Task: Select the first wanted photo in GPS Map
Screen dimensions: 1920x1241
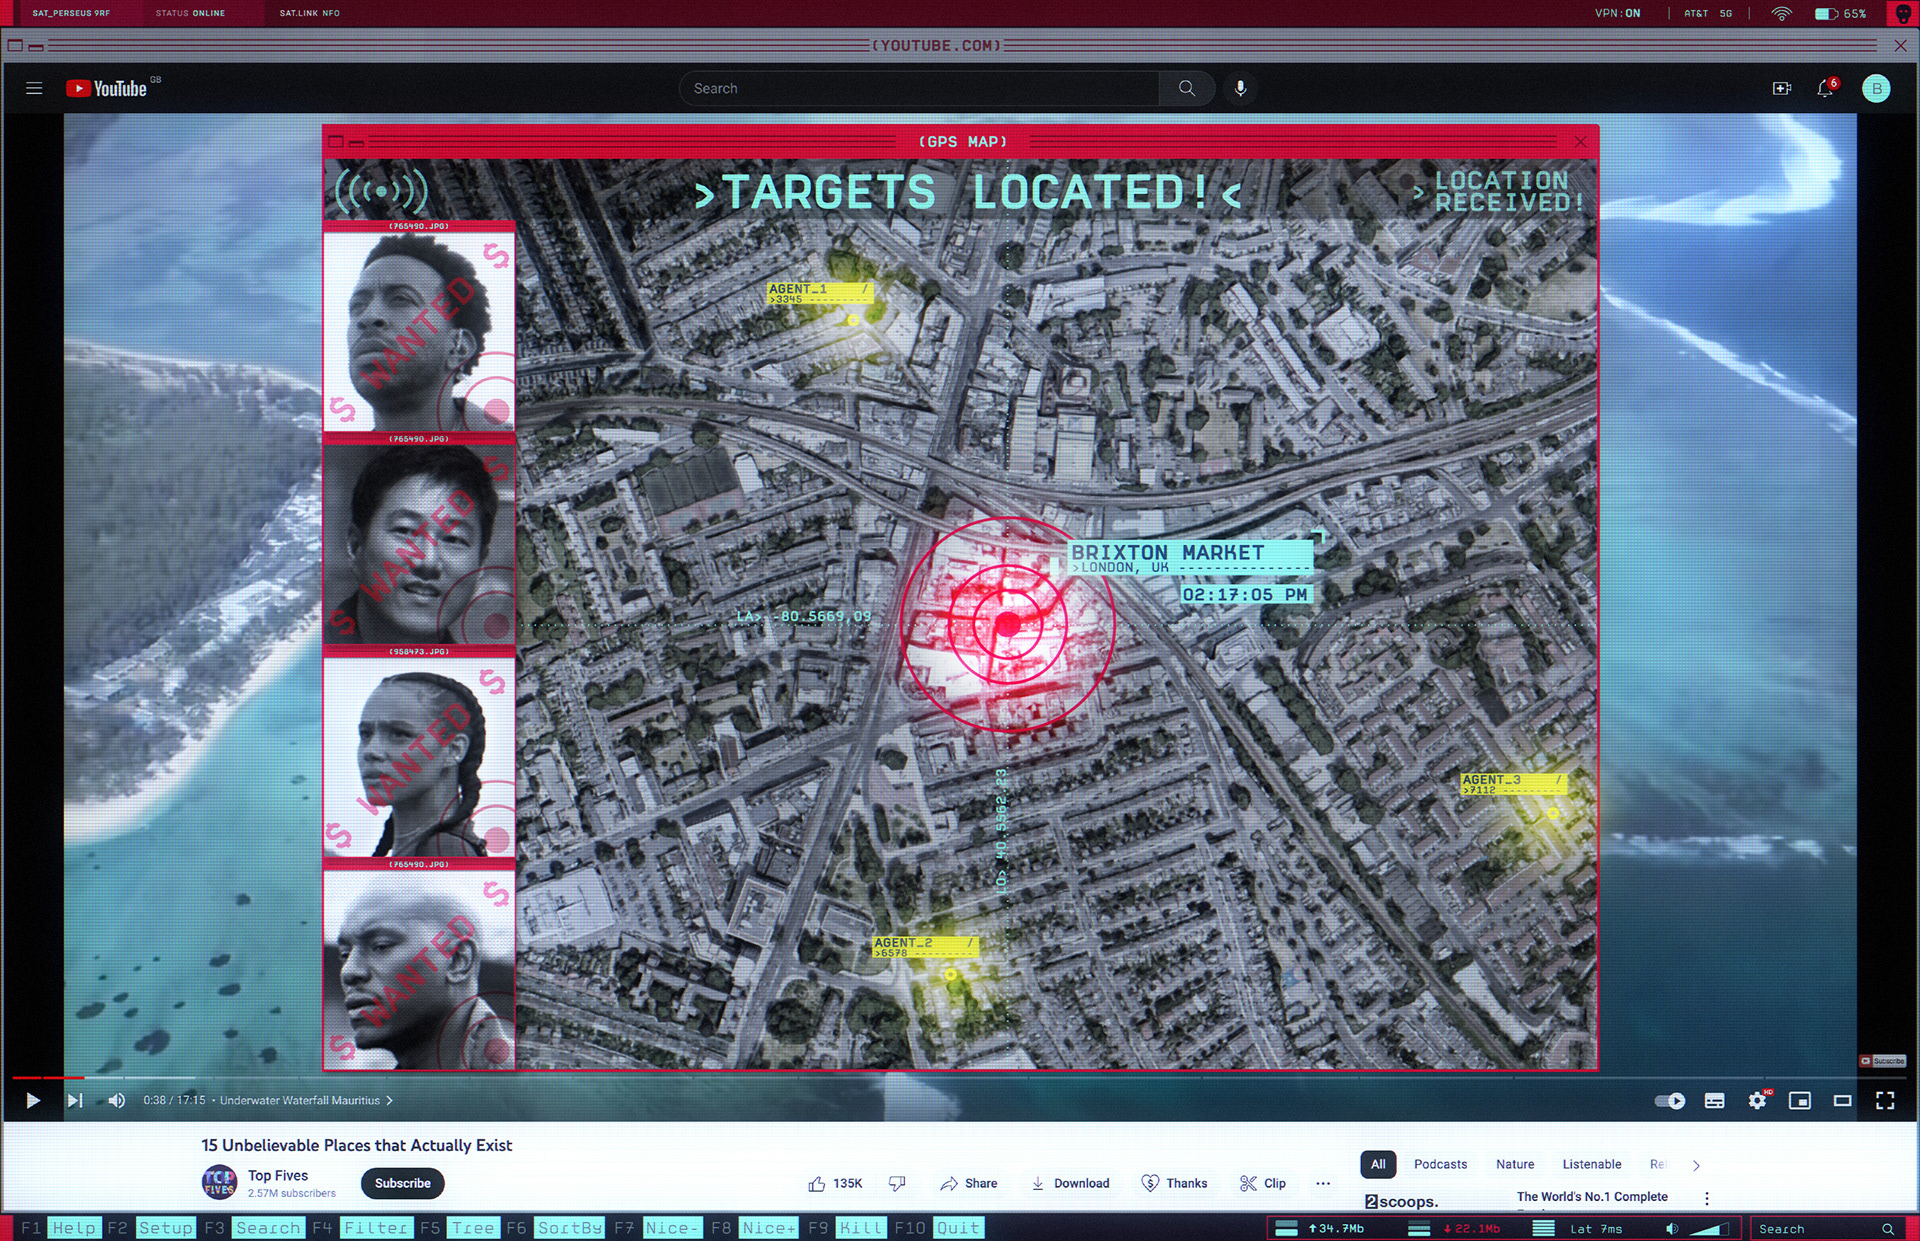Action: [x=419, y=331]
